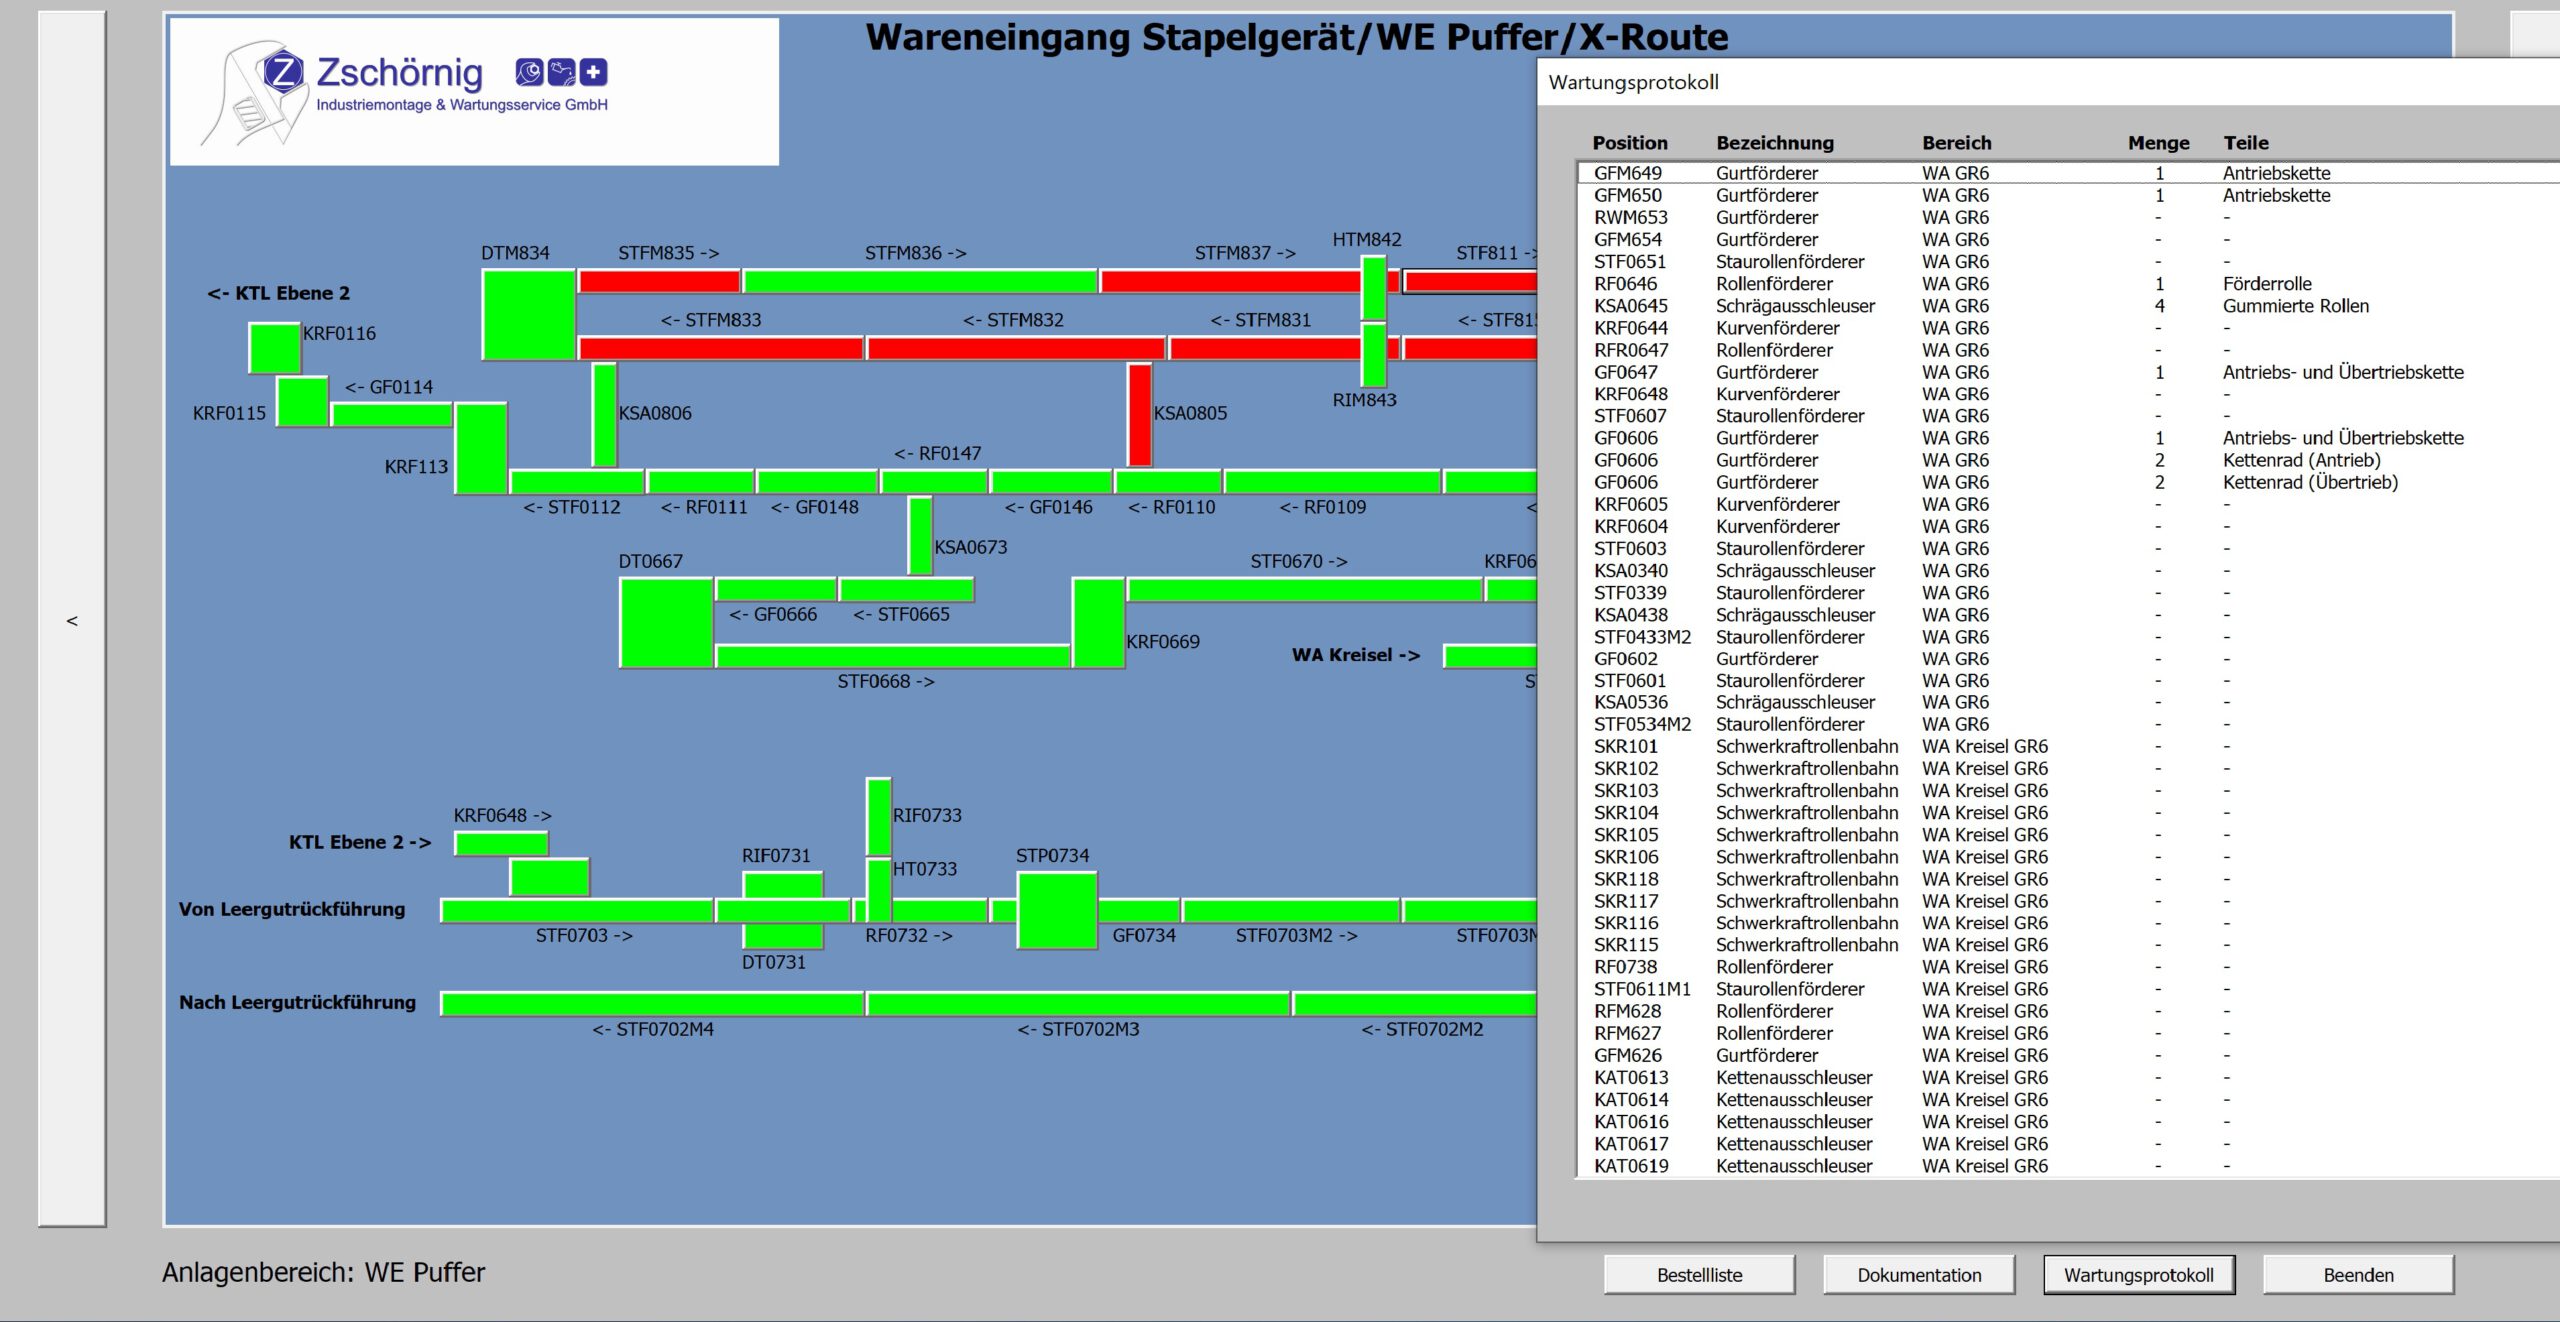The image size is (2560, 1322).
Task: Click Beenden to exit
Action: click(x=2357, y=1275)
